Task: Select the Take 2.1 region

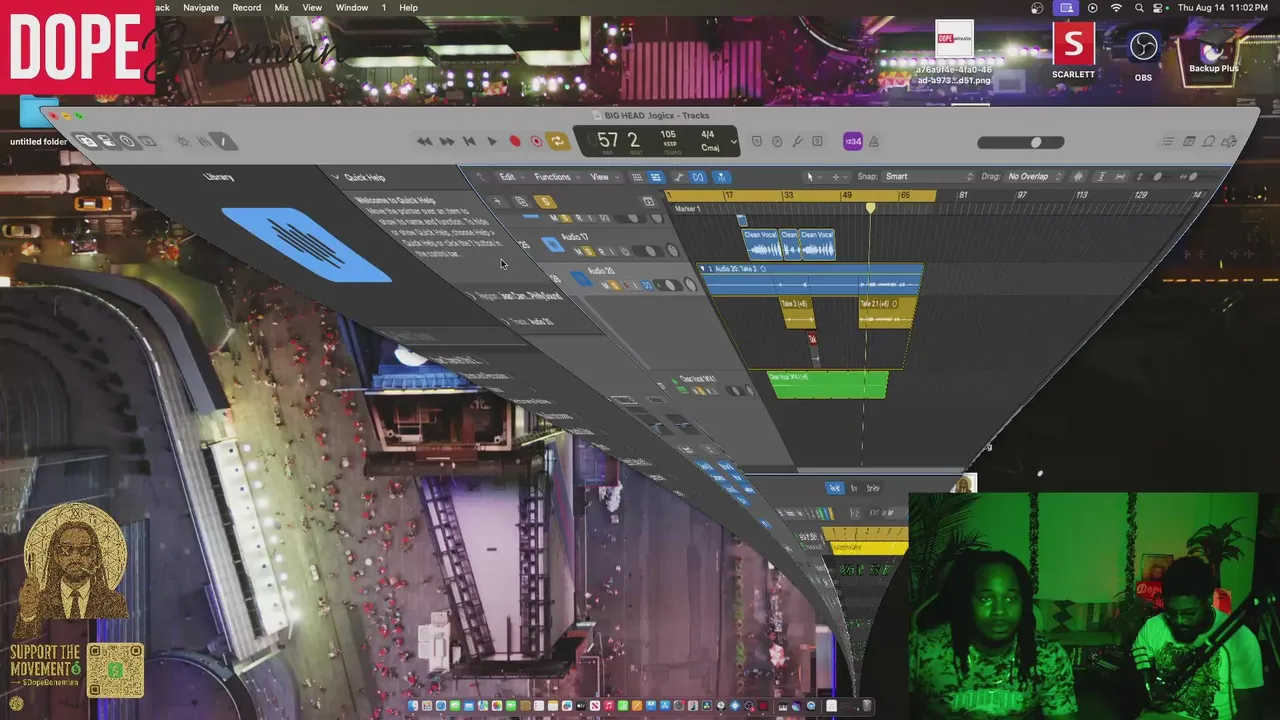Action: [887, 311]
